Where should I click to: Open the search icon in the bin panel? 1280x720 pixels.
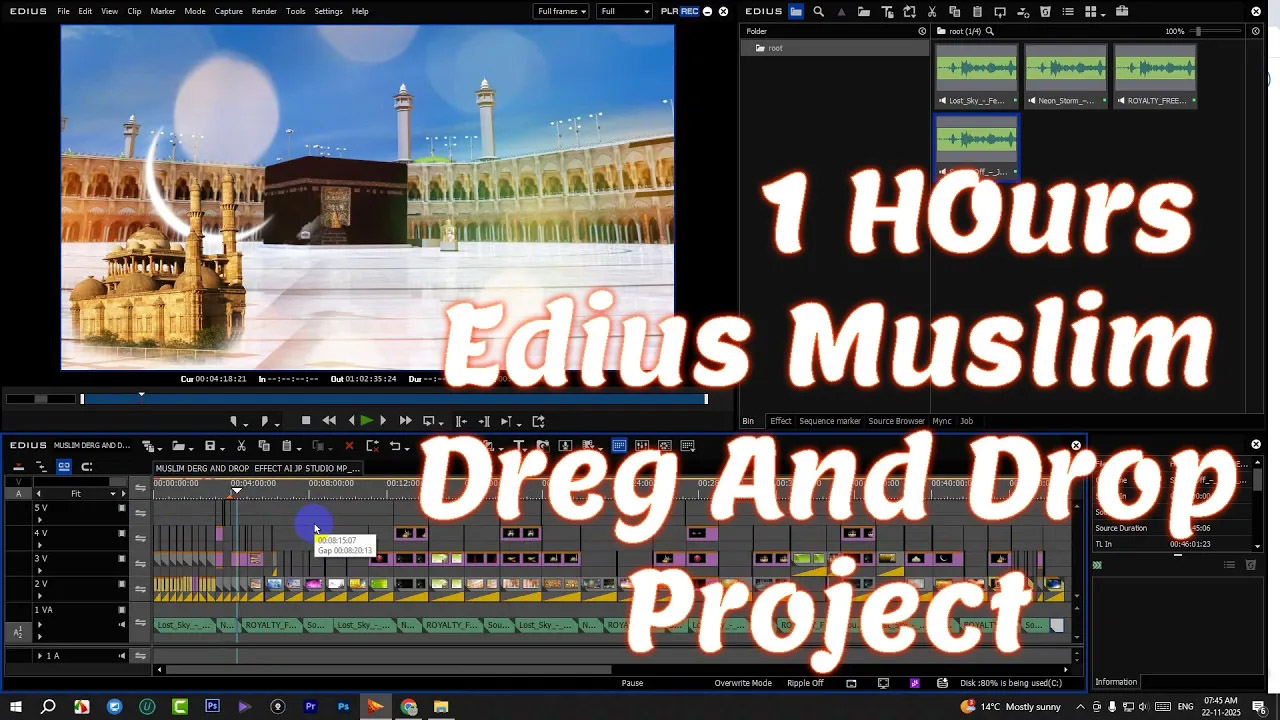tap(818, 11)
